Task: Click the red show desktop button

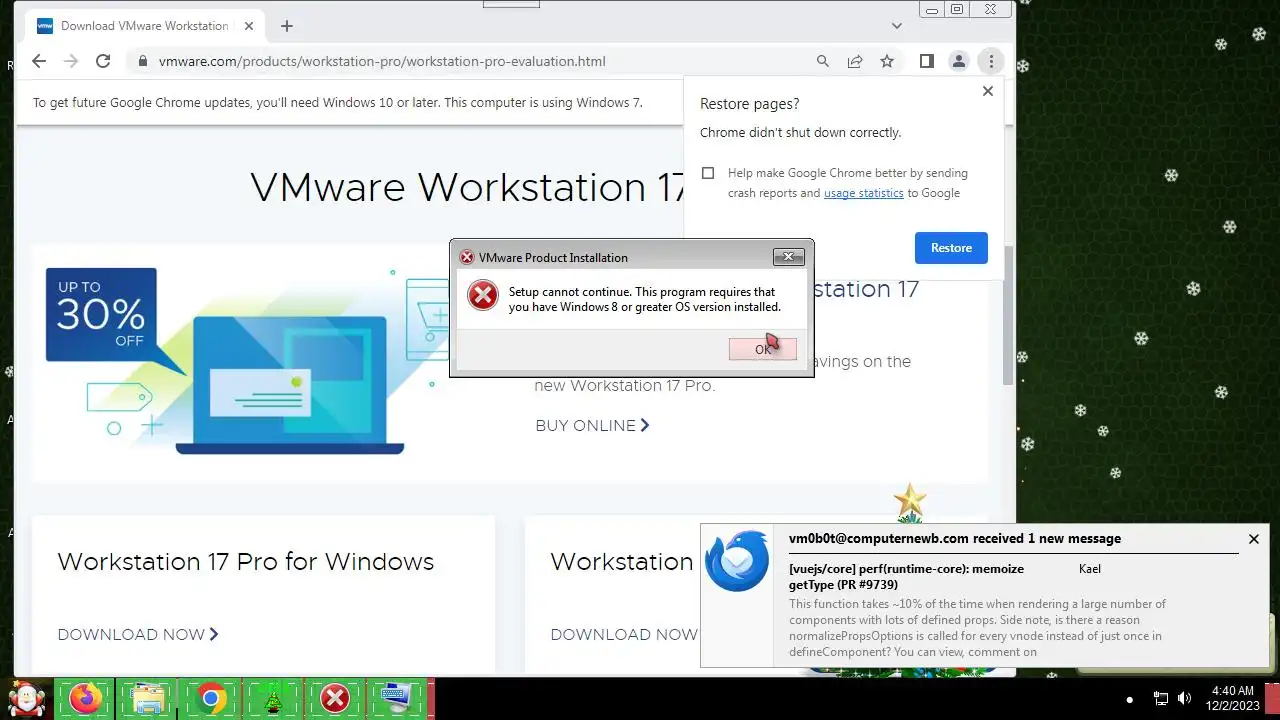Action: 1272,698
